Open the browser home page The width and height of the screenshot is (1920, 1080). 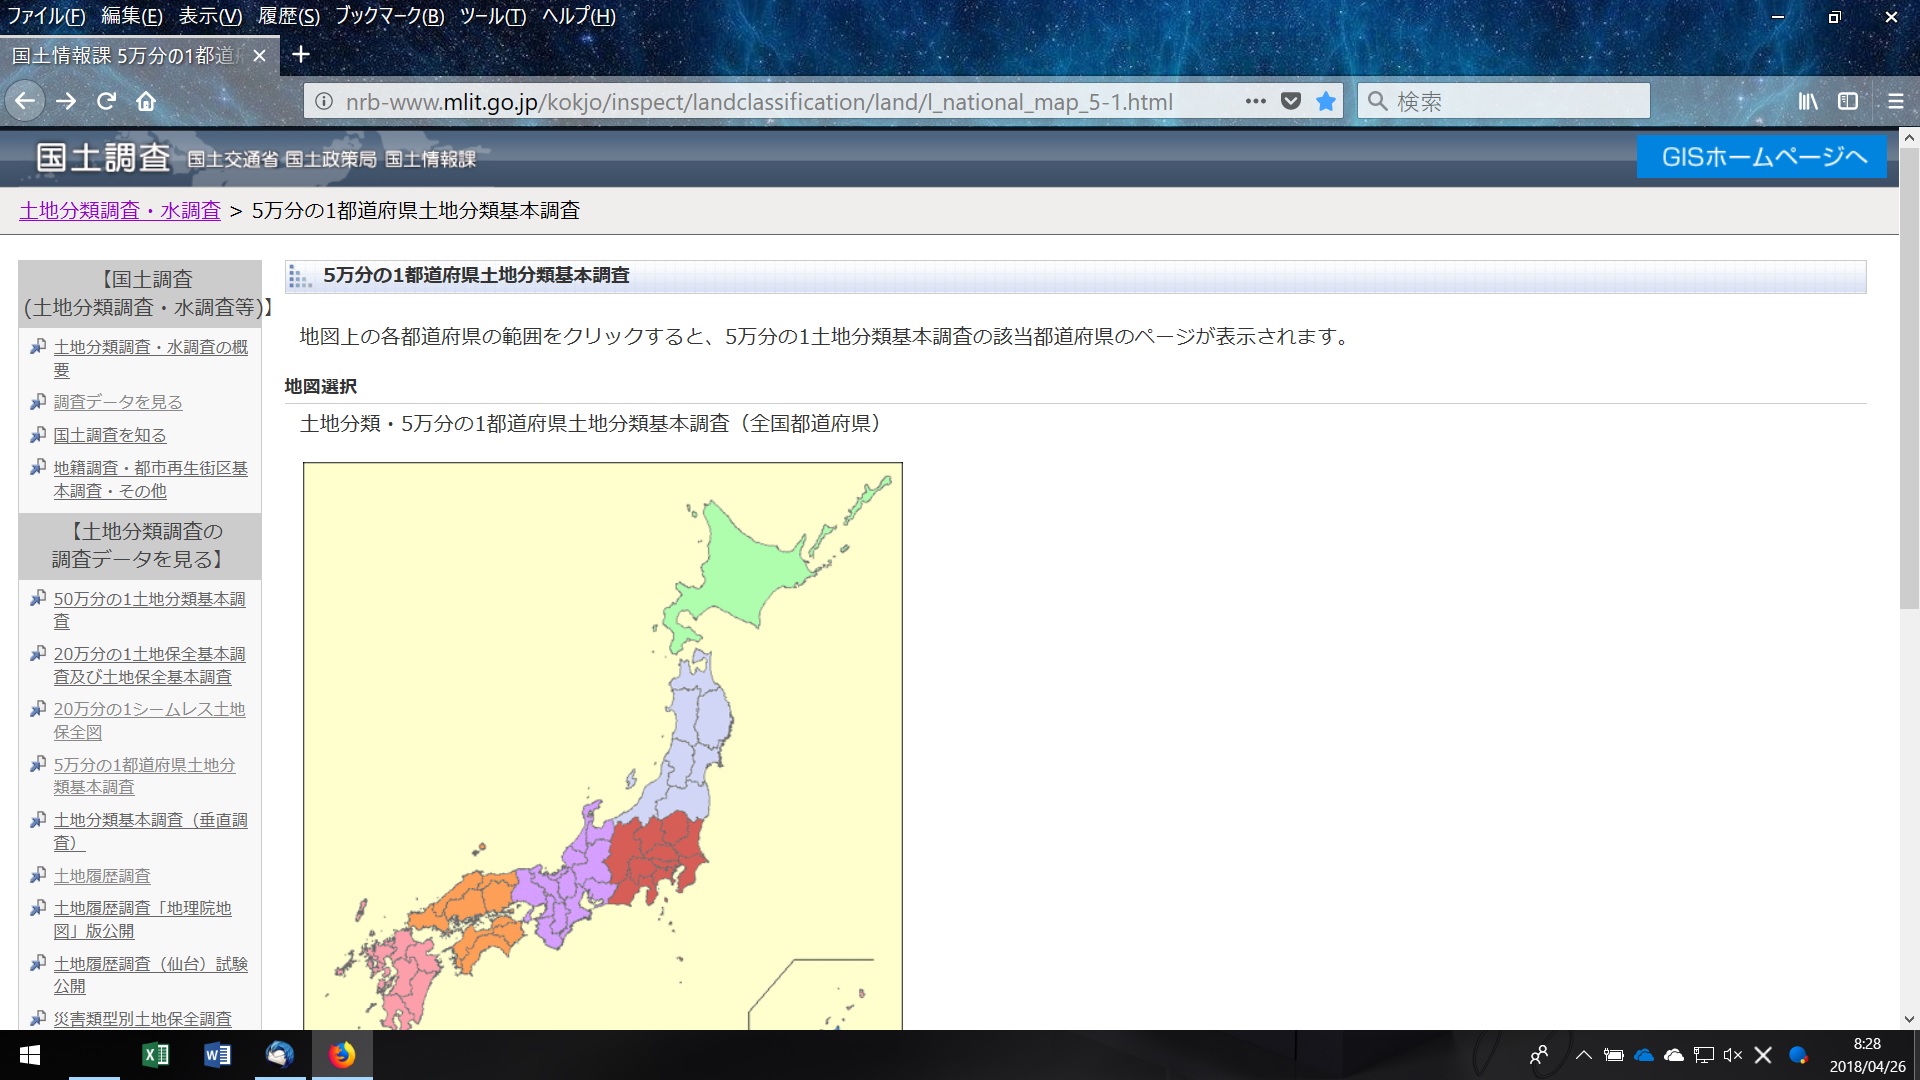coord(146,101)
